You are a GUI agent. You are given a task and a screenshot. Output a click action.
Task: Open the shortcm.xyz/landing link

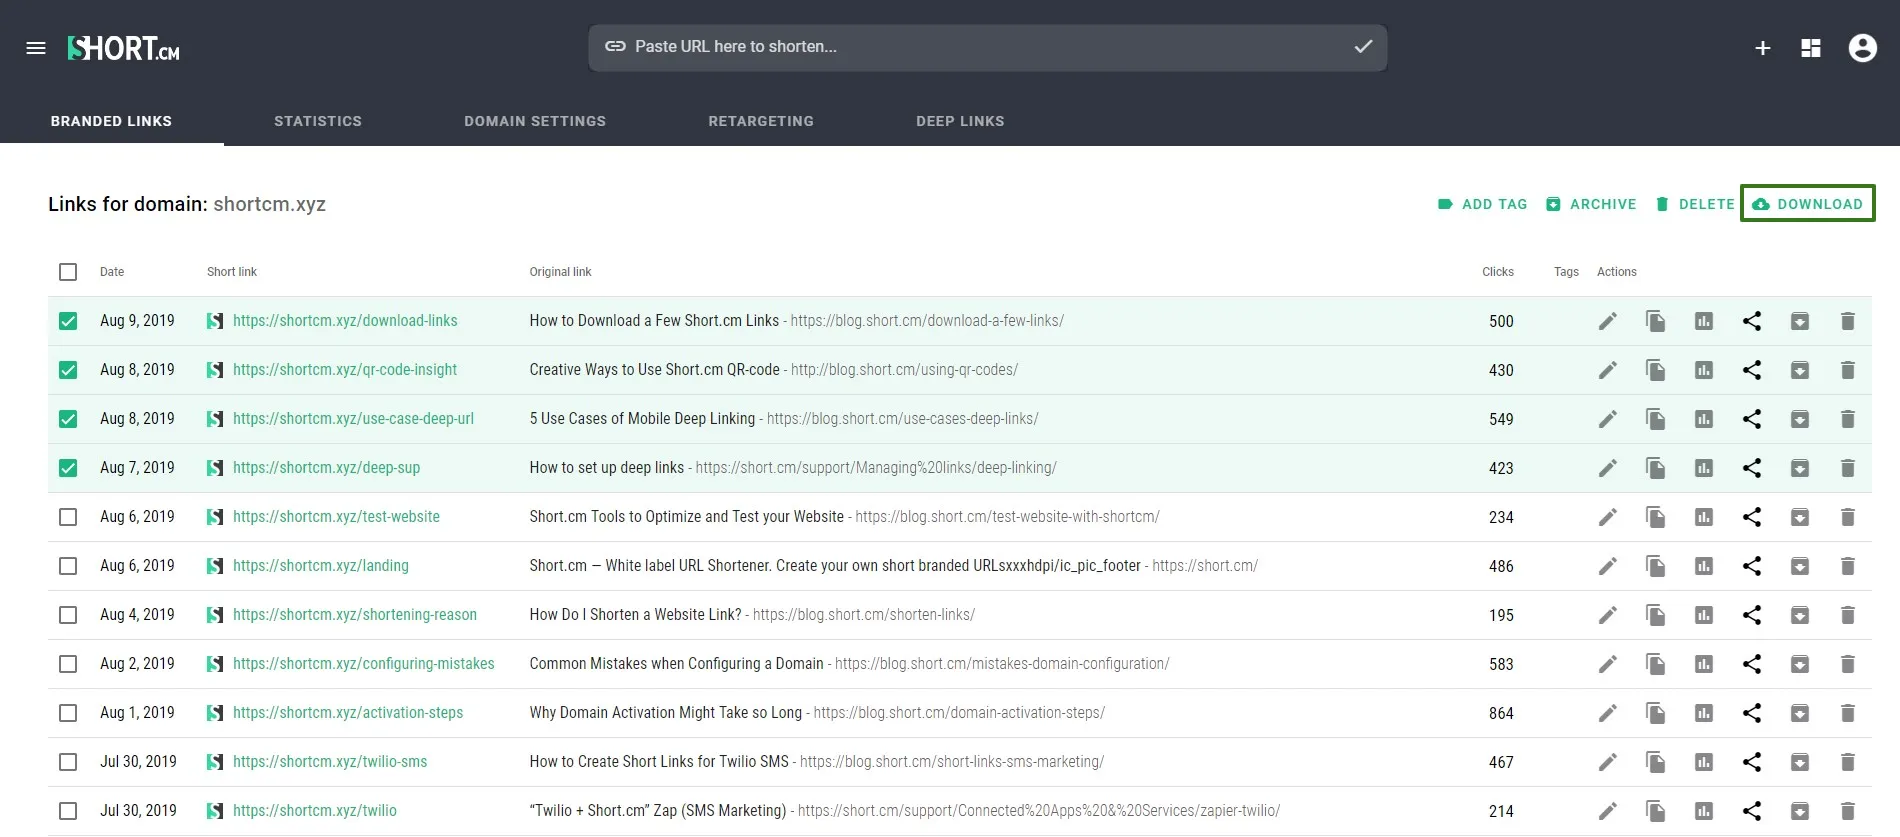(321, 566)
